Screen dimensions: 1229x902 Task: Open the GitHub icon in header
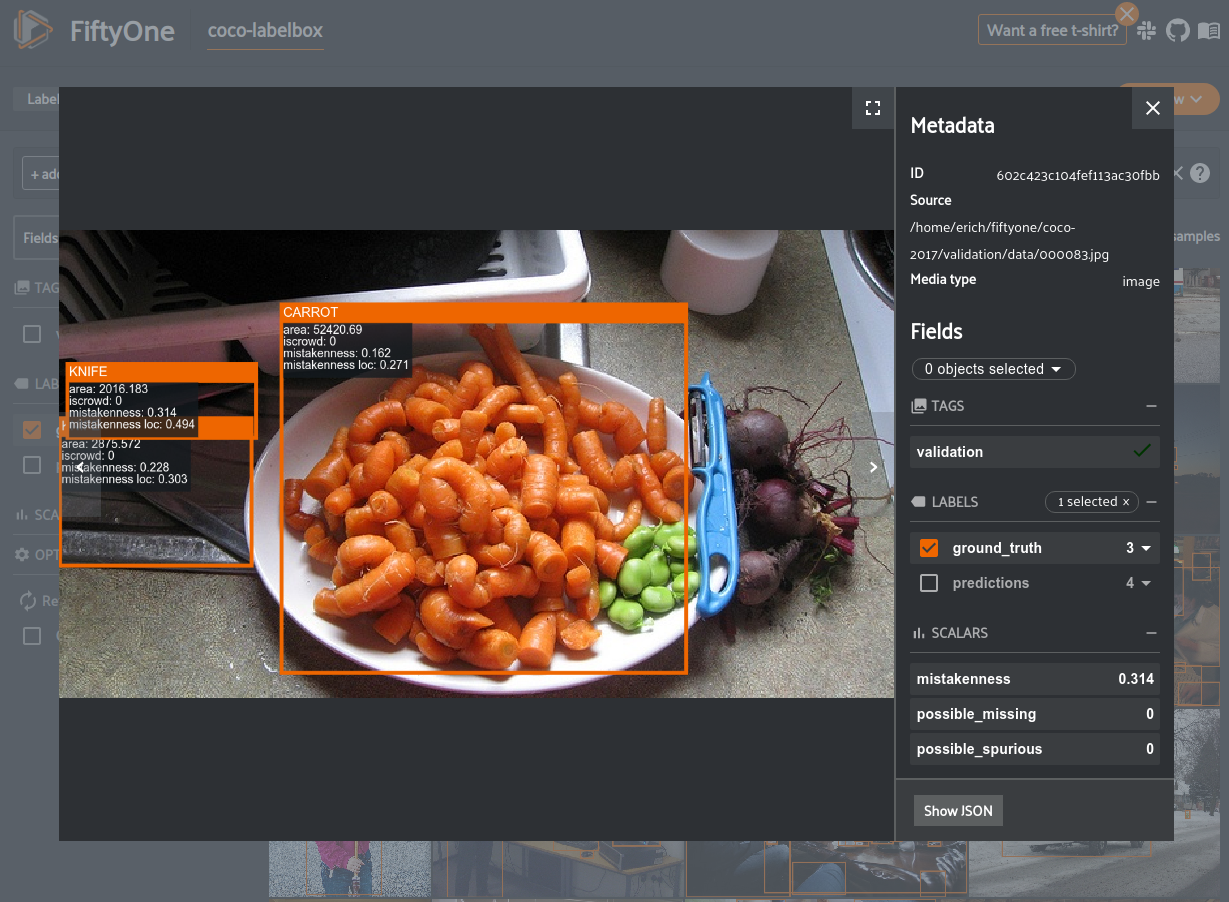tap(1178, 31)
